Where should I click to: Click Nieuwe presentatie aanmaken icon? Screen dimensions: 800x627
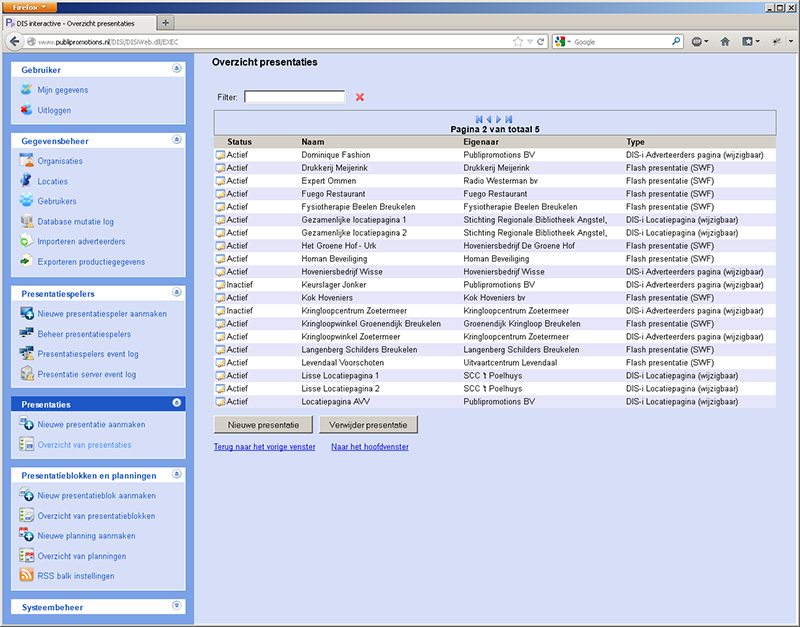pyautogui.click(x=26, y=424)
